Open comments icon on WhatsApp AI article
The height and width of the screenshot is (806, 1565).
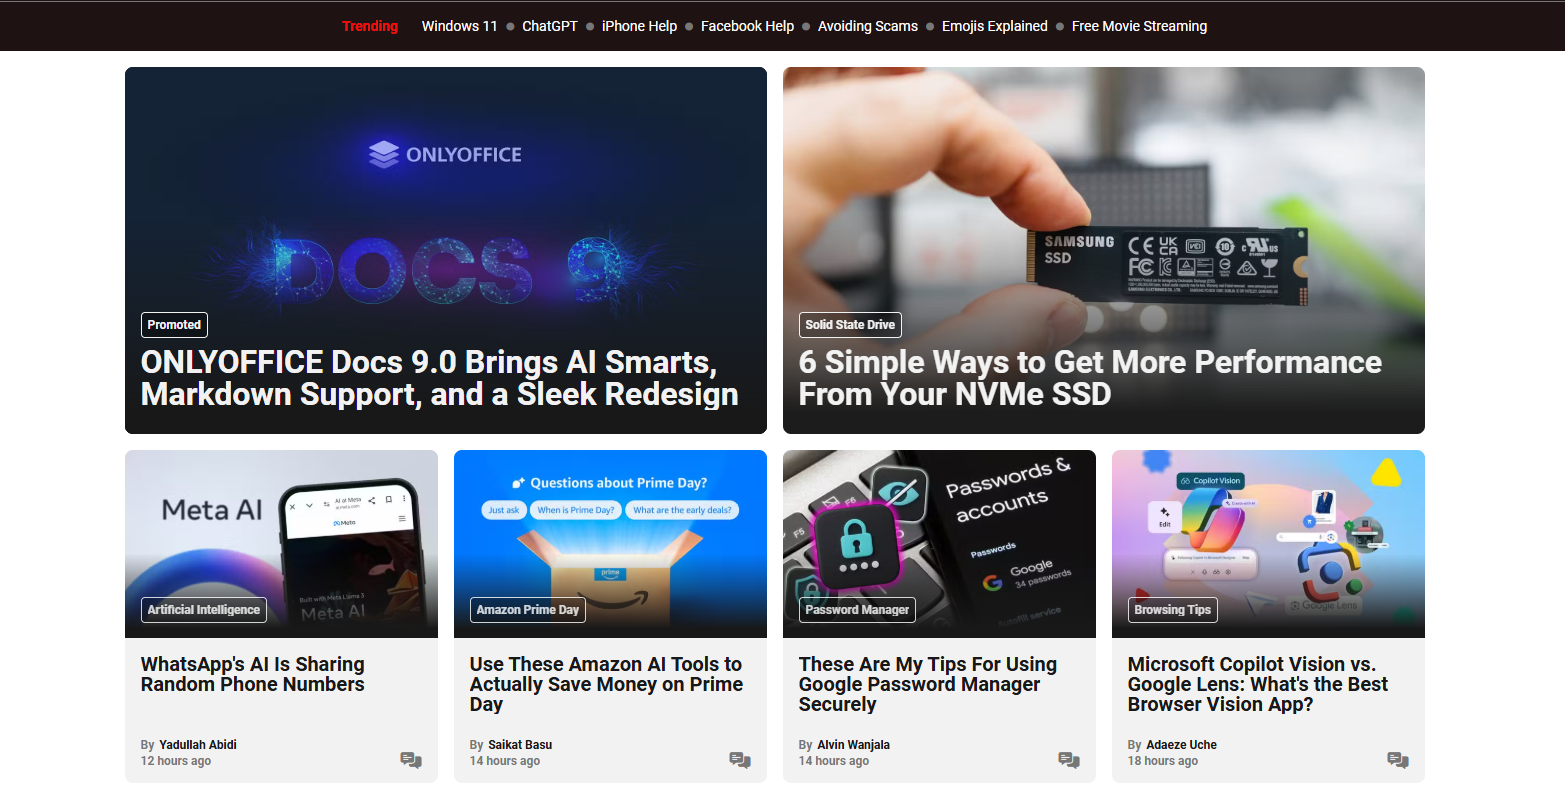[411, 760]
